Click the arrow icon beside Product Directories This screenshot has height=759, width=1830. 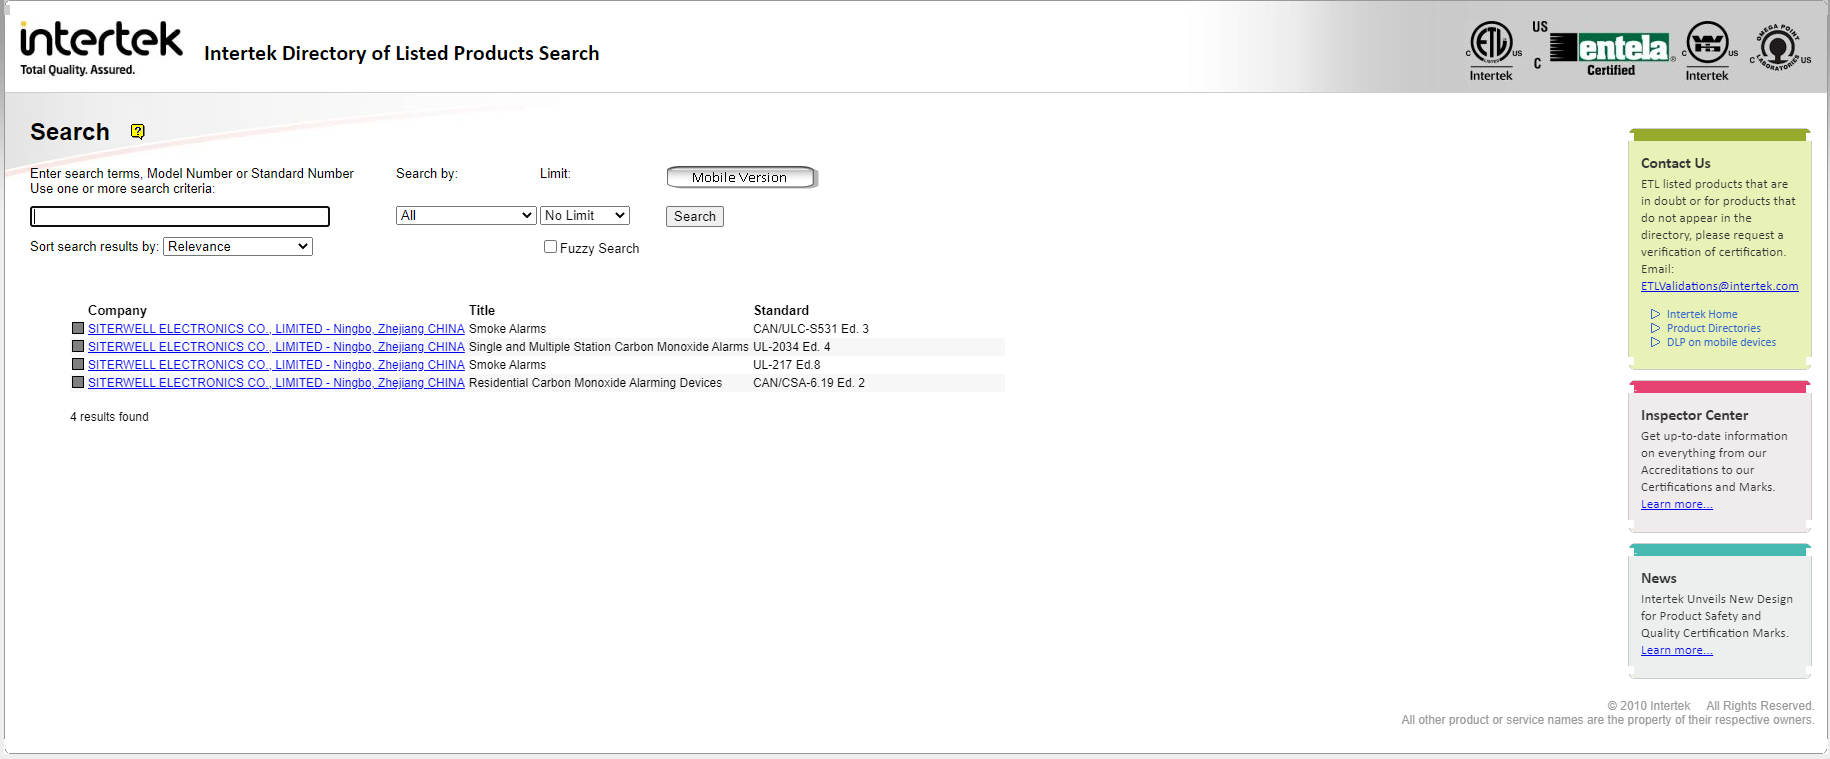pos(1655,328)
